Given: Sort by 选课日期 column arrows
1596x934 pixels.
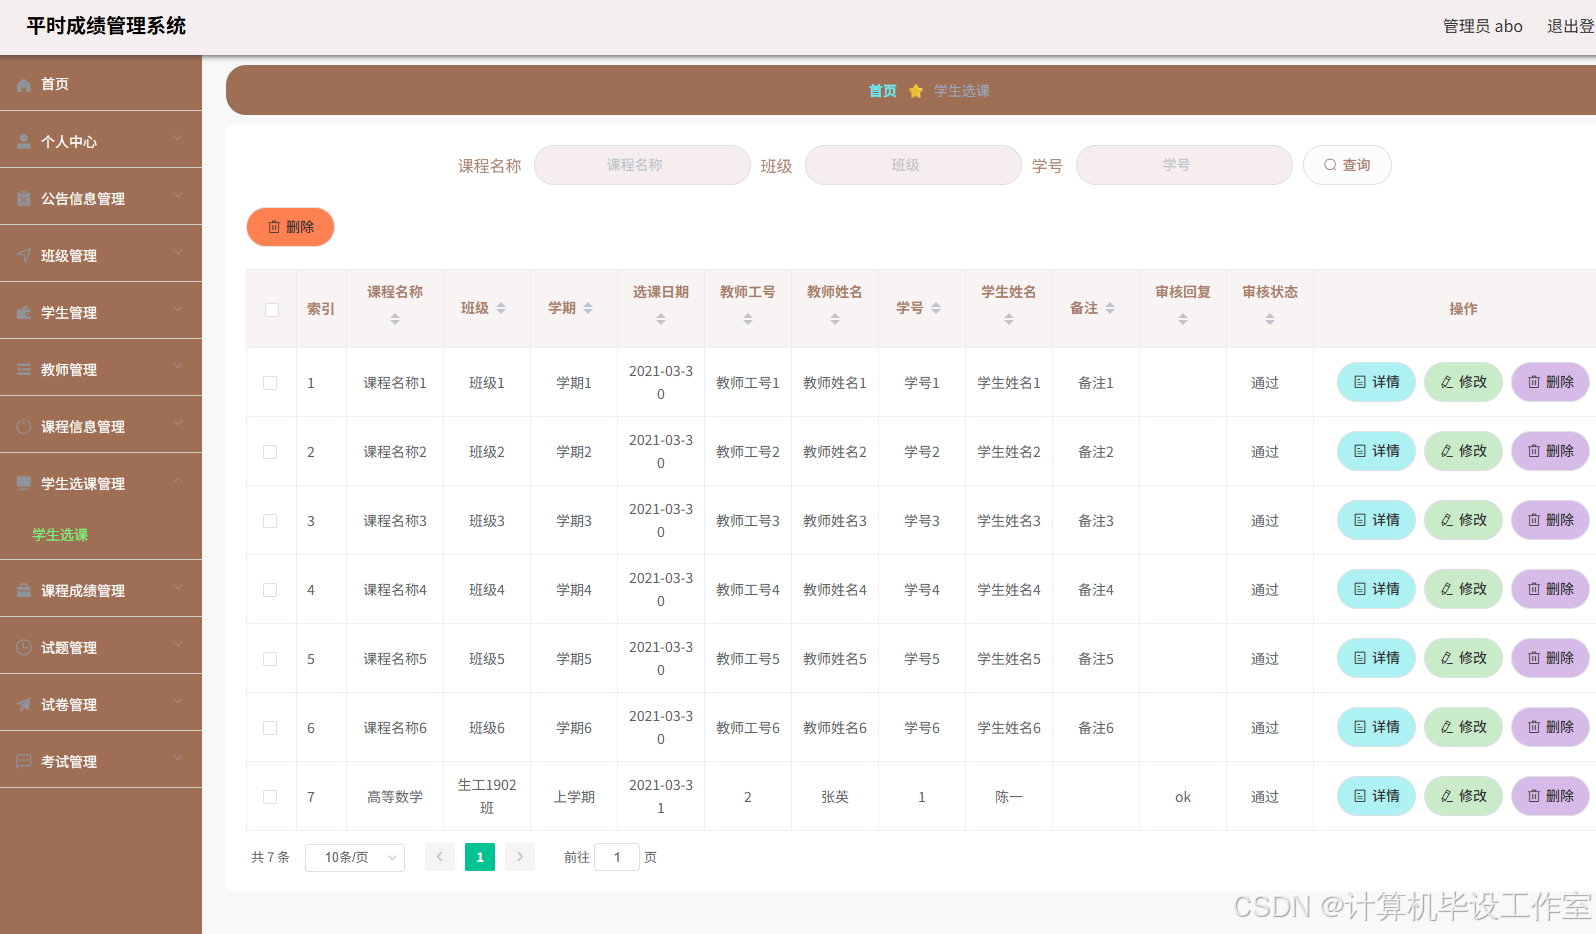Looking at the screenshot, I should (x=661, y=319).
